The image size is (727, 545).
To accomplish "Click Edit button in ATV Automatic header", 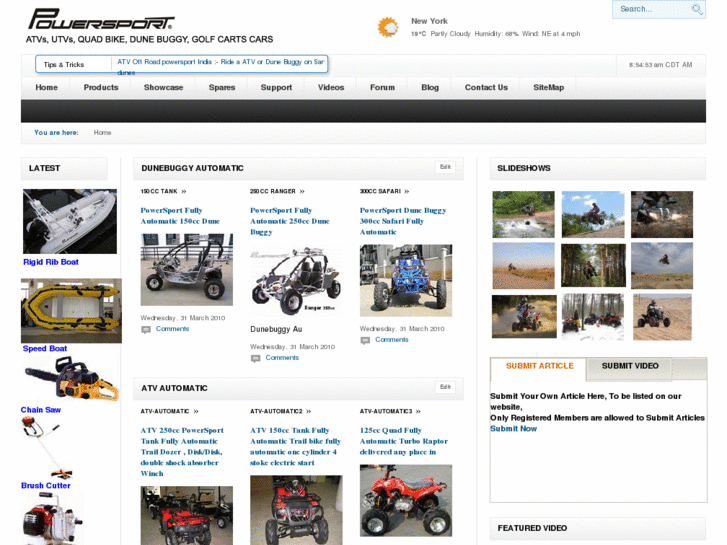I will click(x=445, y=387).
